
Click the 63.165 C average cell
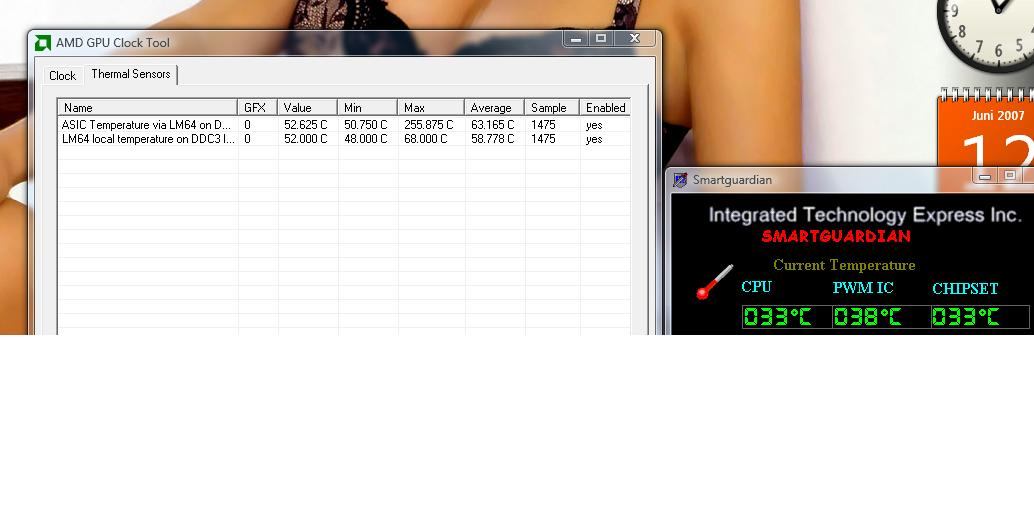[493, 125]
